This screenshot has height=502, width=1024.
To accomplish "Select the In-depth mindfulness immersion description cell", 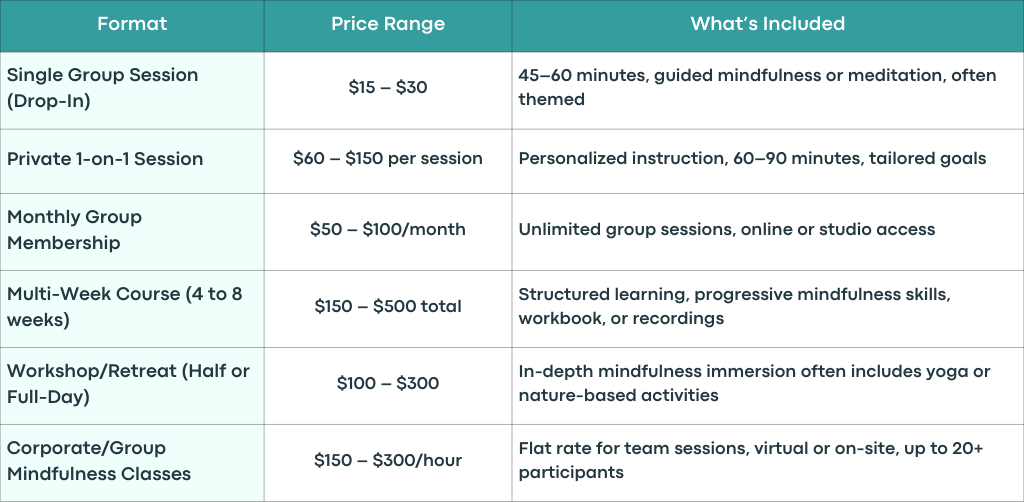I will (768, 386).
